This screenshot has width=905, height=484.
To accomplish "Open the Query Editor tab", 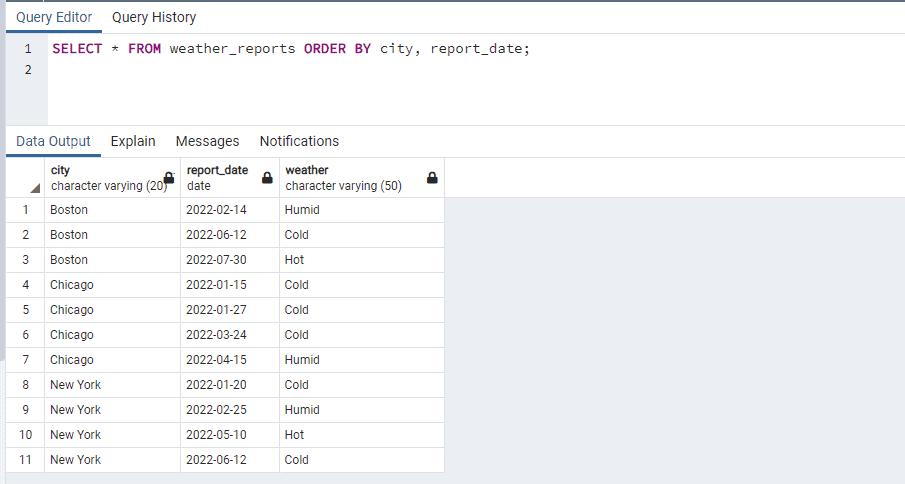I will click(54, 17).
